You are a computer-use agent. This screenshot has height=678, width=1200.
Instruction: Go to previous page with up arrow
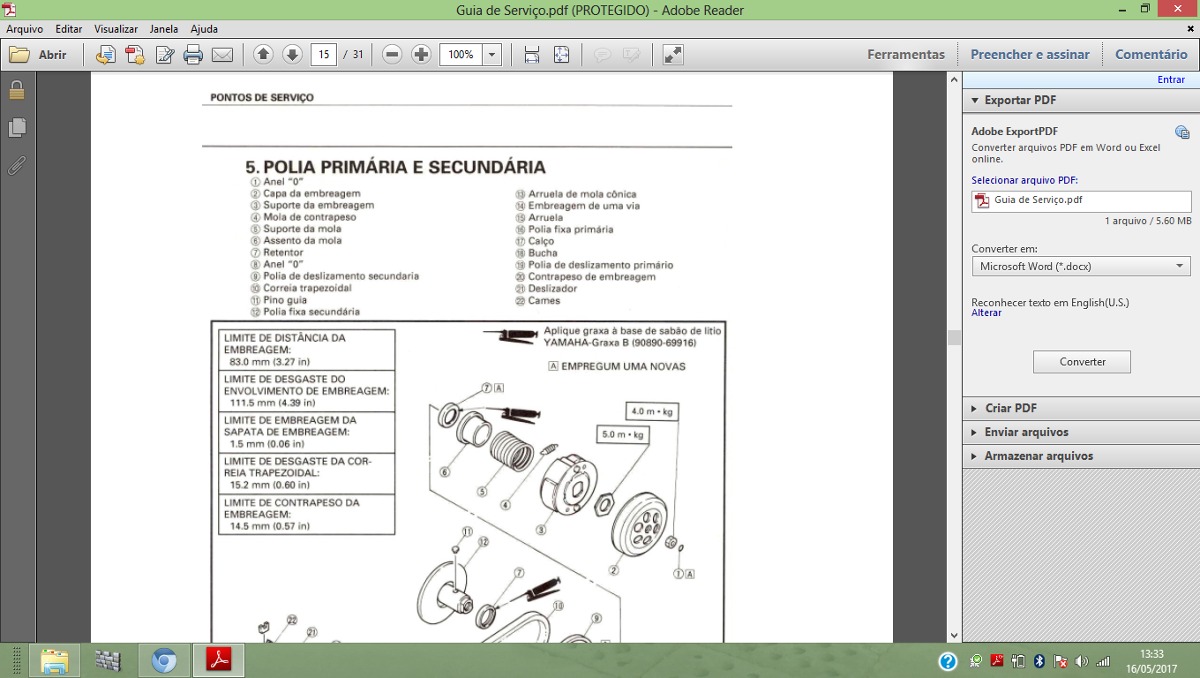tap(263, 55)
